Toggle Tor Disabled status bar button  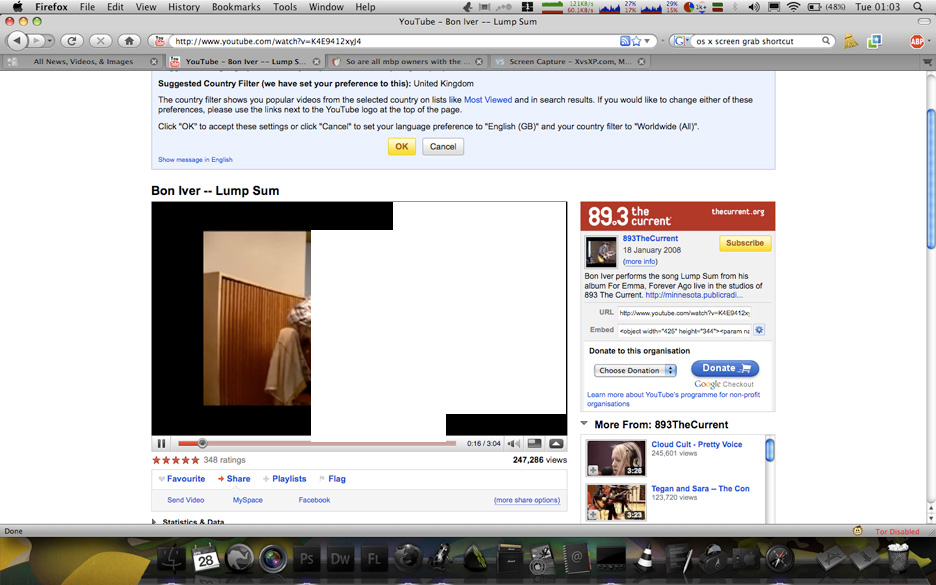(x=897, y=531)
